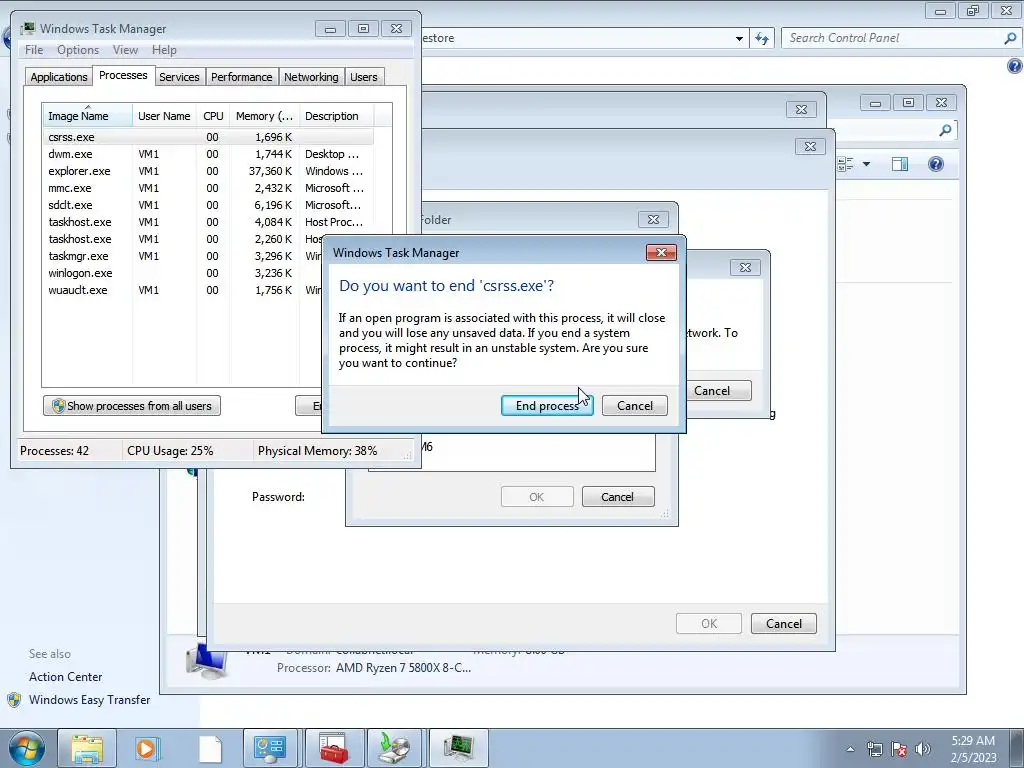Screen dimensions: 1024x768
Task: Sort processes by User Name column
Action: (x=164, y=116)
